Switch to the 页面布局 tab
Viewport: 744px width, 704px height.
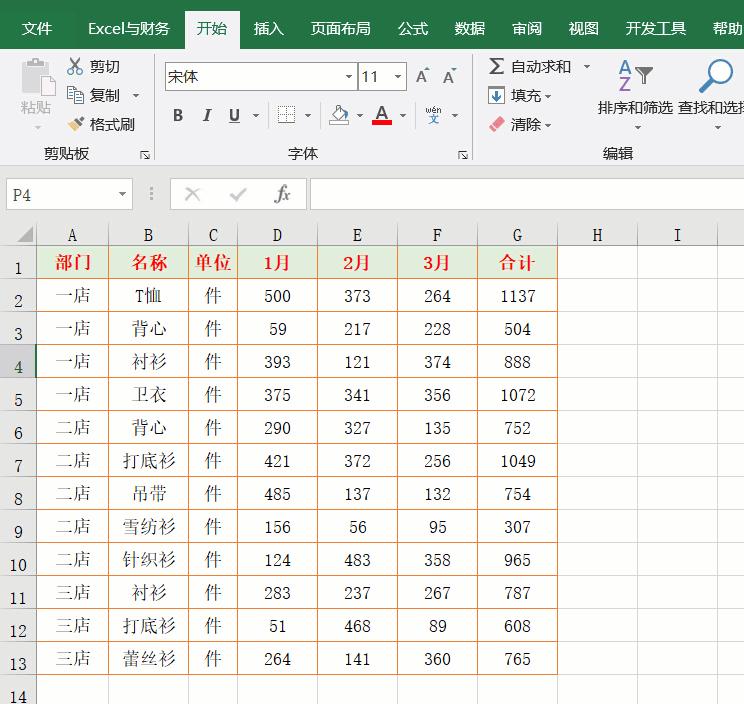click(x=340, y=28)
